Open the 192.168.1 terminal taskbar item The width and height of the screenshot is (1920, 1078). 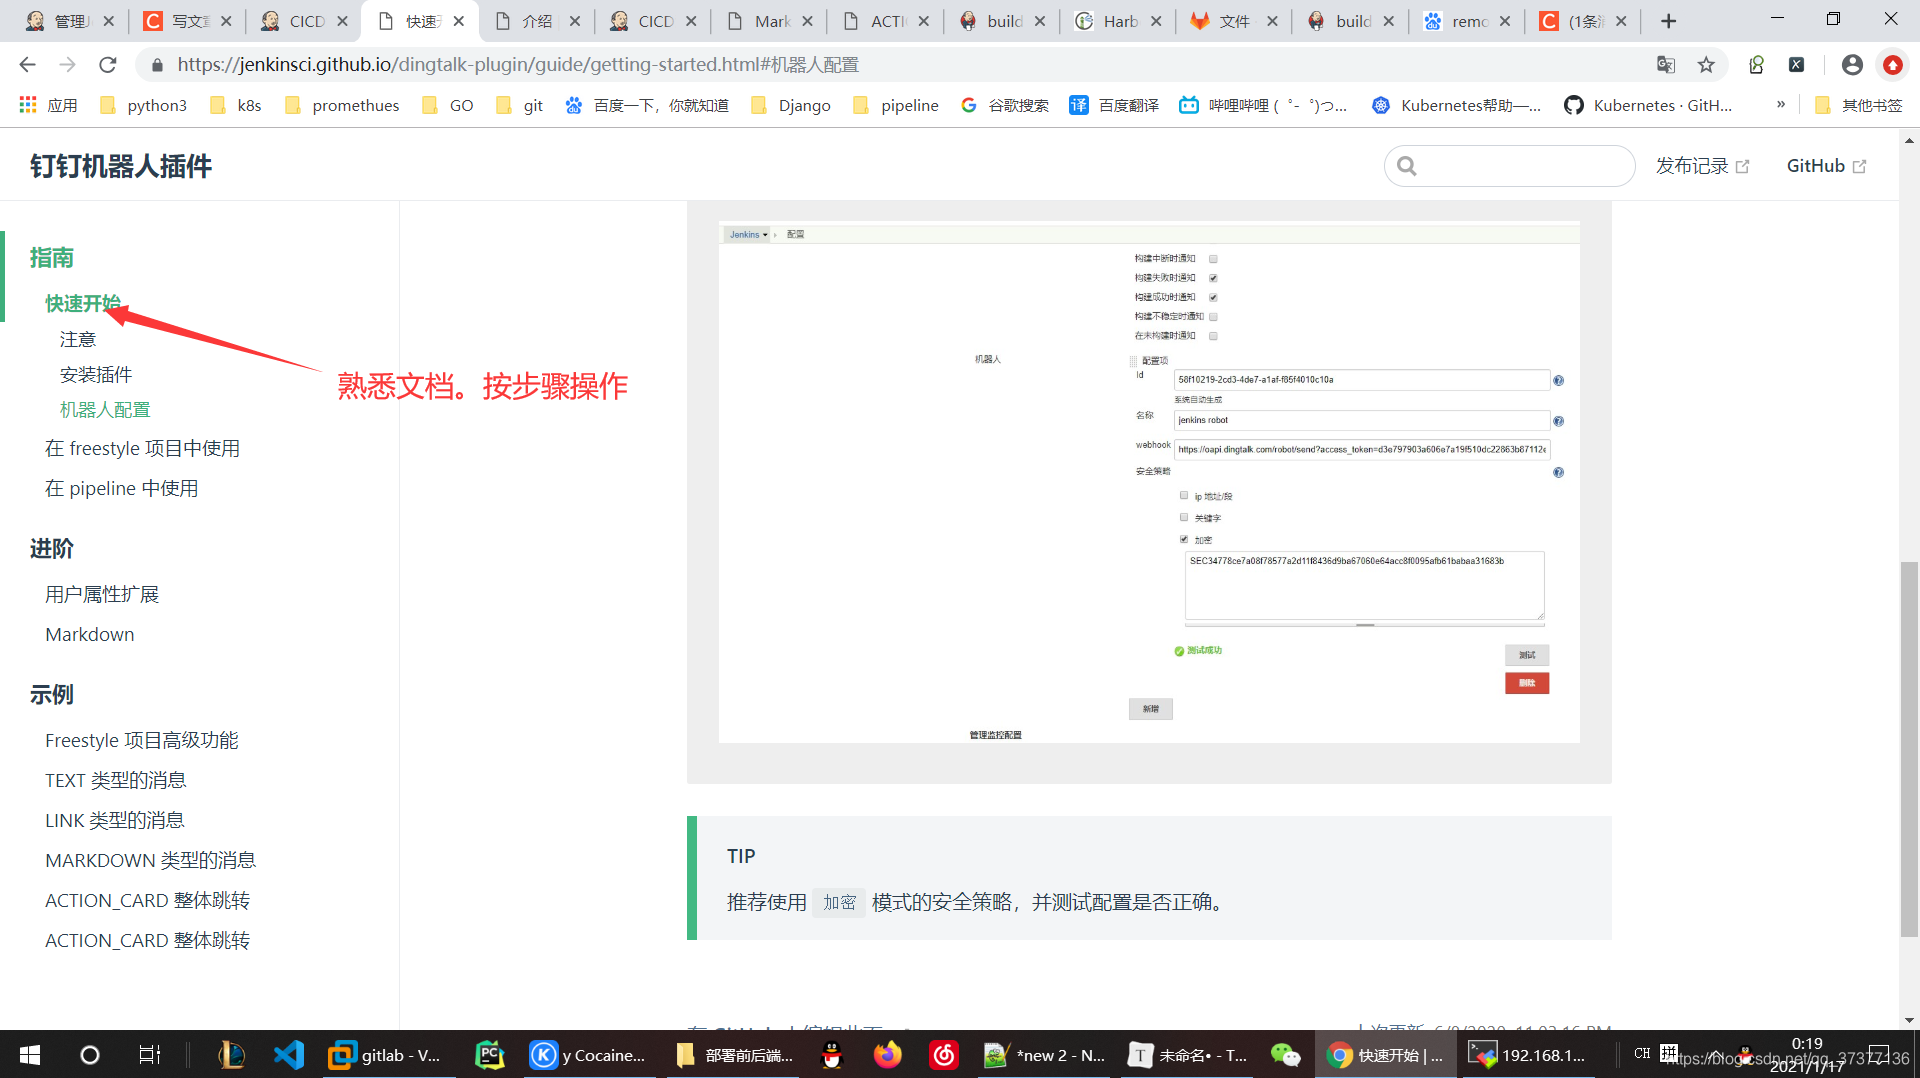click(x=1528, y=1055)
